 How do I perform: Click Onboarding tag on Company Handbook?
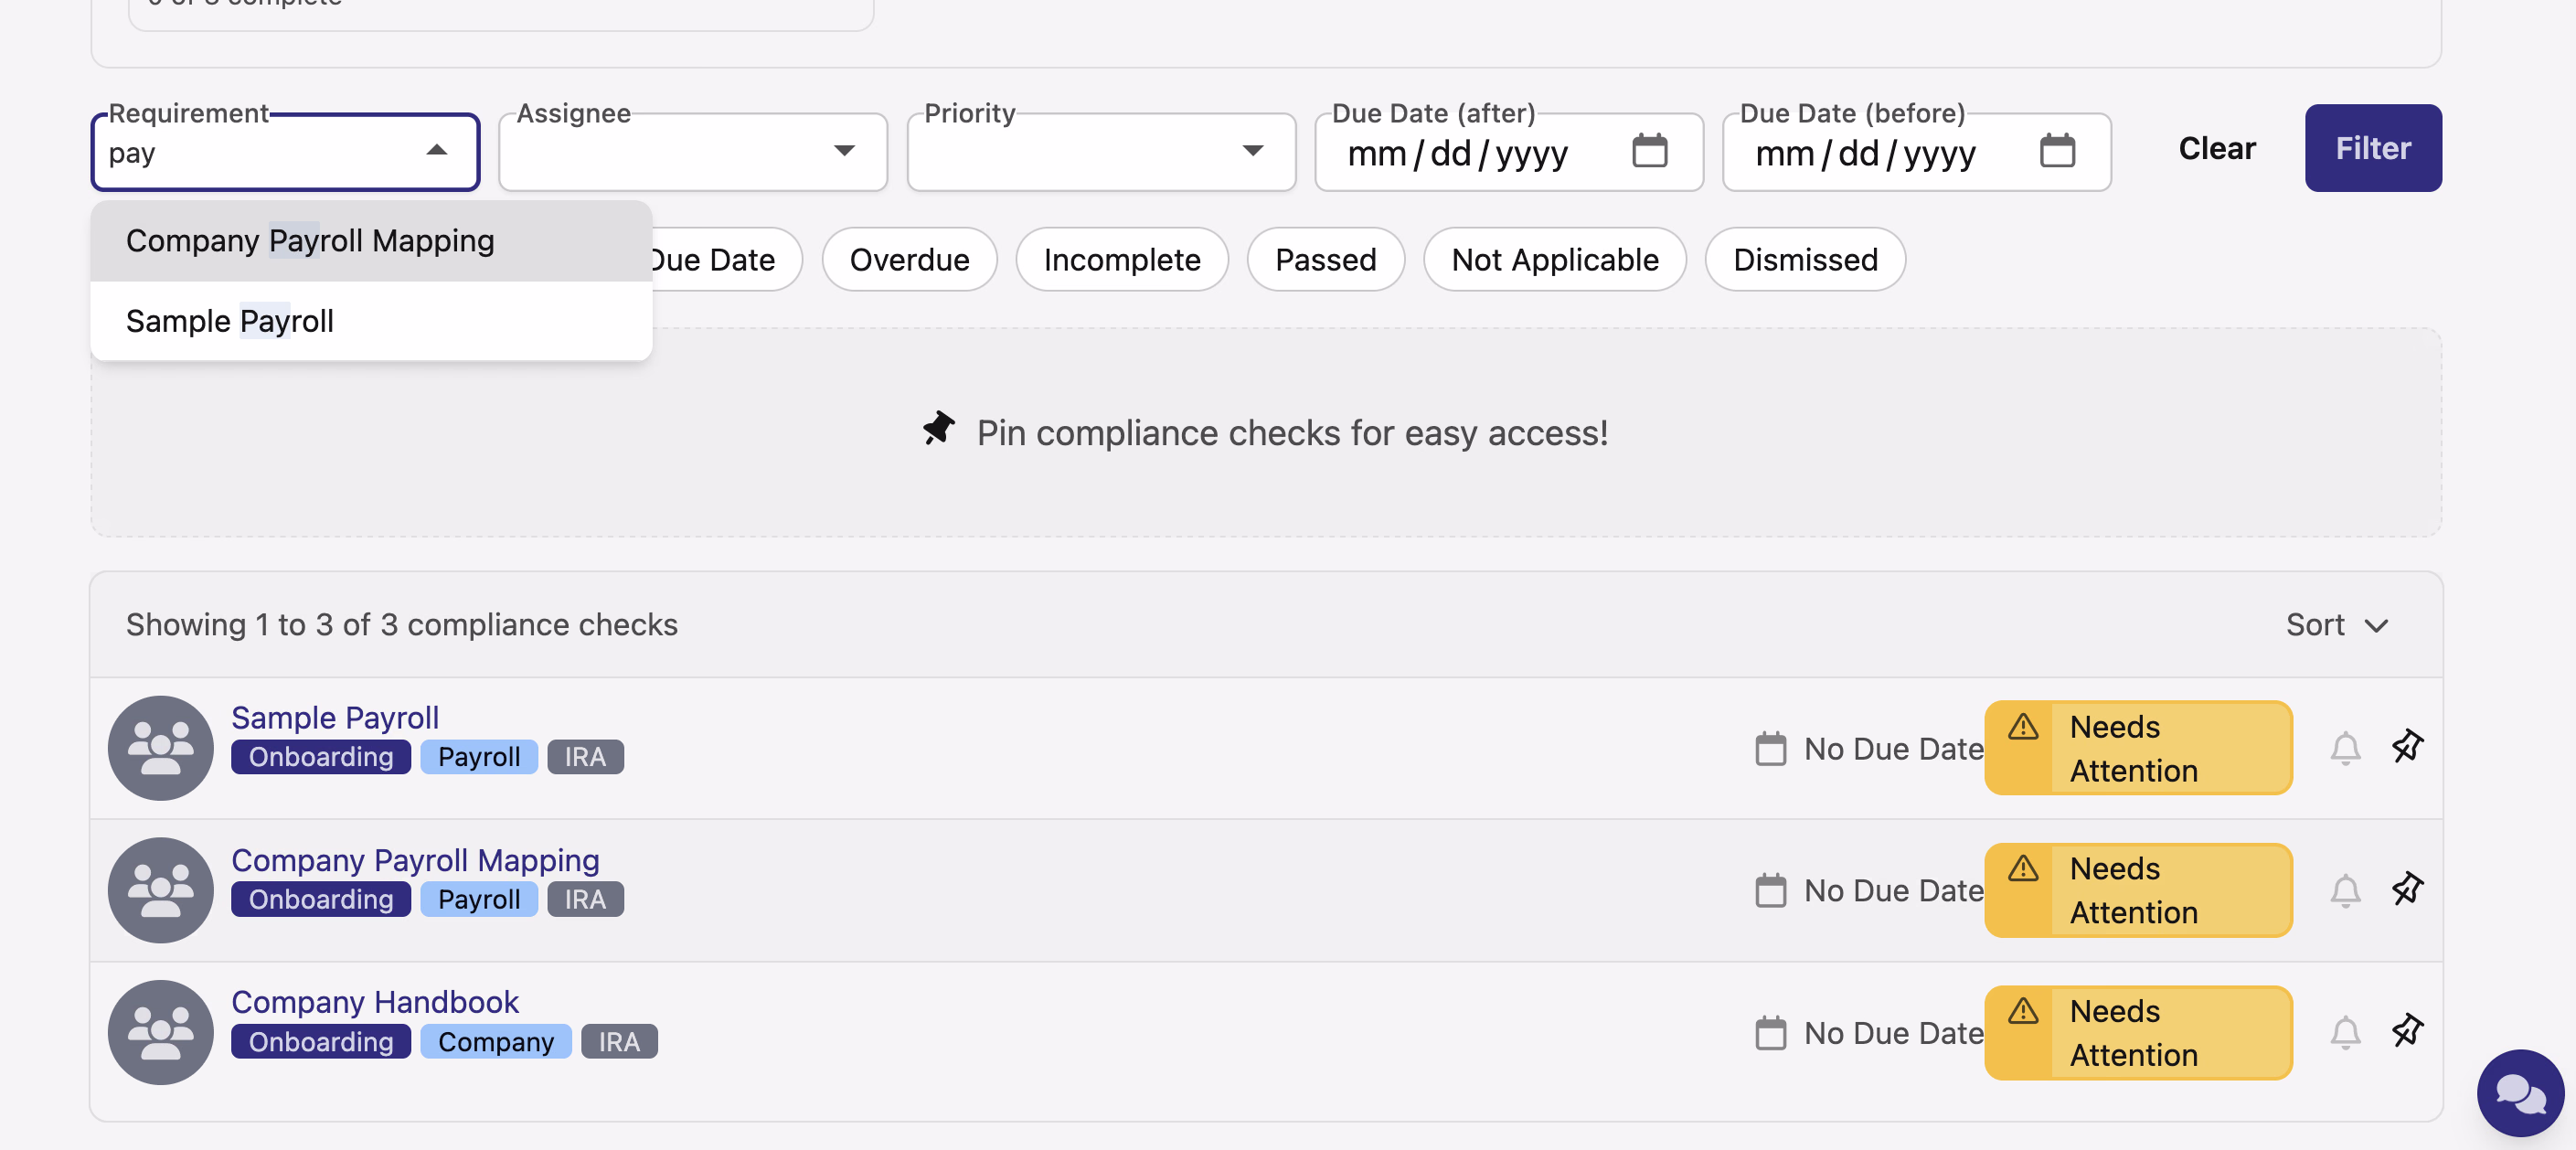click(x=321, y=1041)
